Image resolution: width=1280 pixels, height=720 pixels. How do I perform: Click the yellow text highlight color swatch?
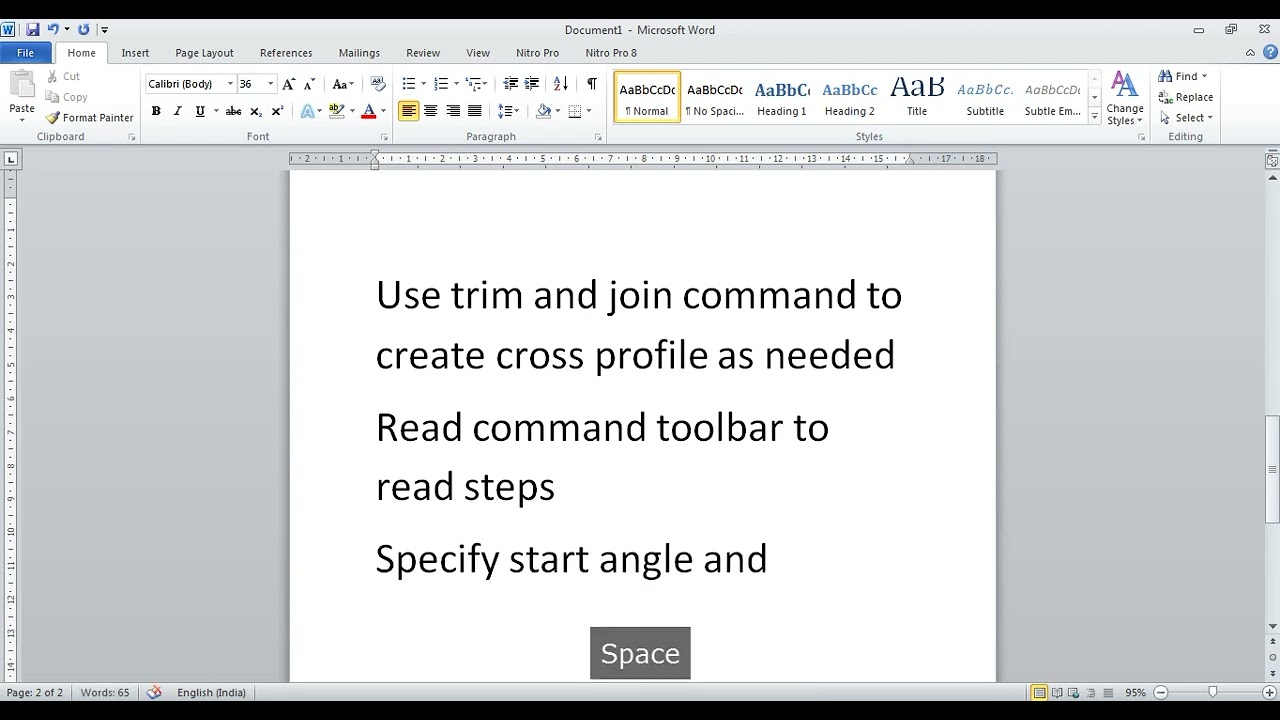337,111
